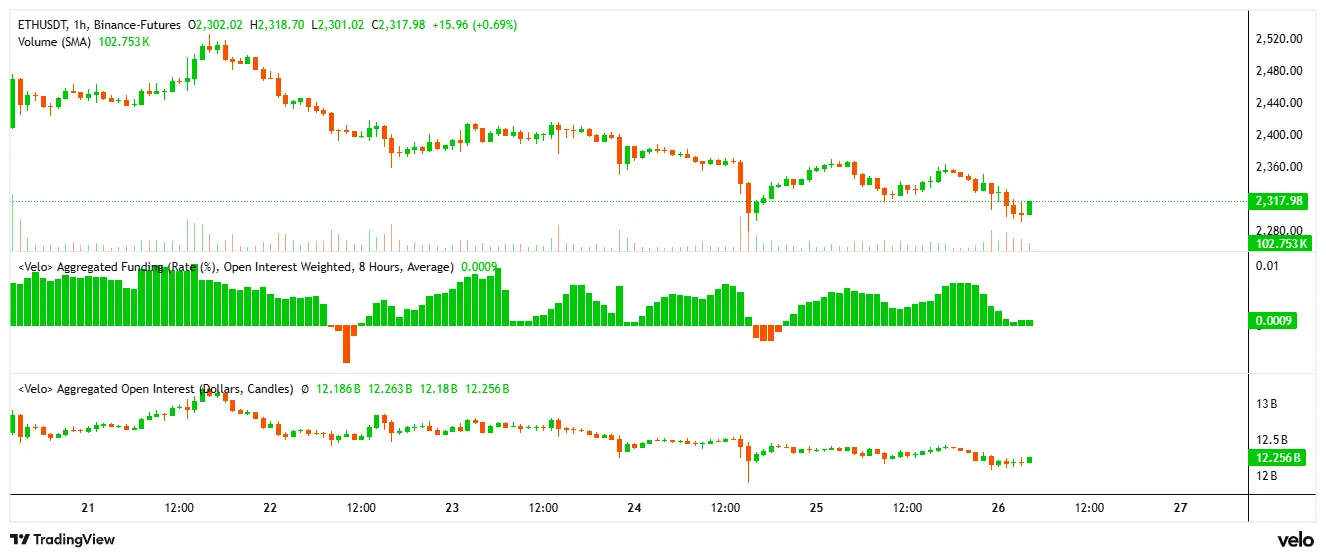Click the date 27 on time axis
This screenshot has width=1326, height=557.
1180,508
